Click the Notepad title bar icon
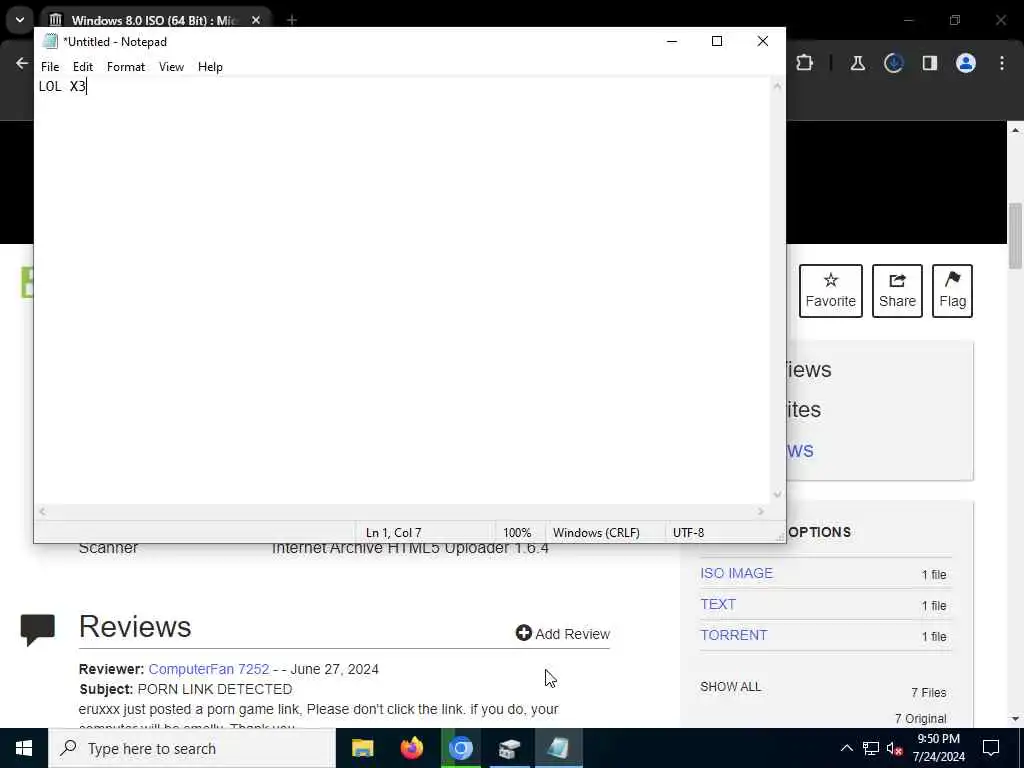The image size is (1024, 768). (x=50, y=41)
